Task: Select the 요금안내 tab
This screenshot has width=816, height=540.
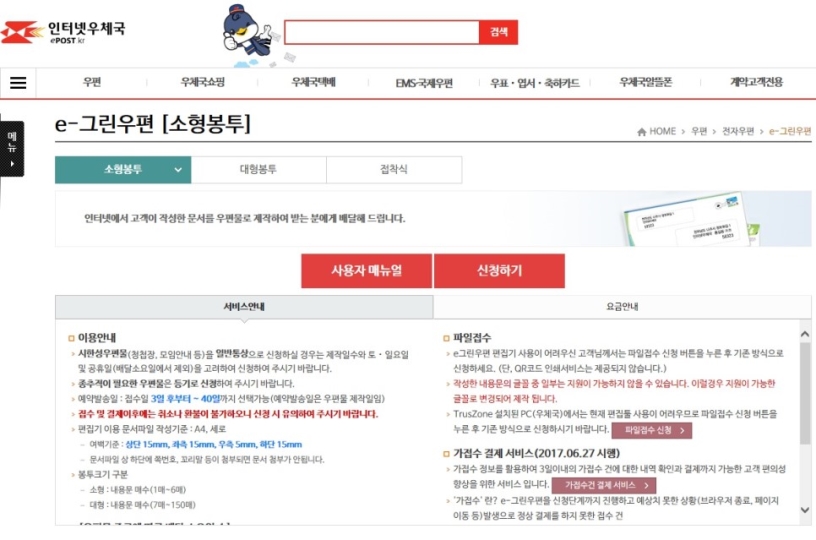Action: (622, 306)
